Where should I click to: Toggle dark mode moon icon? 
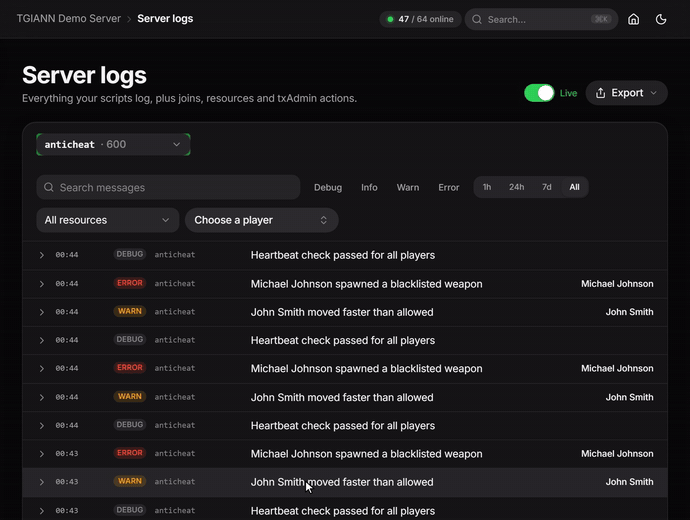[x=661, y=19]
